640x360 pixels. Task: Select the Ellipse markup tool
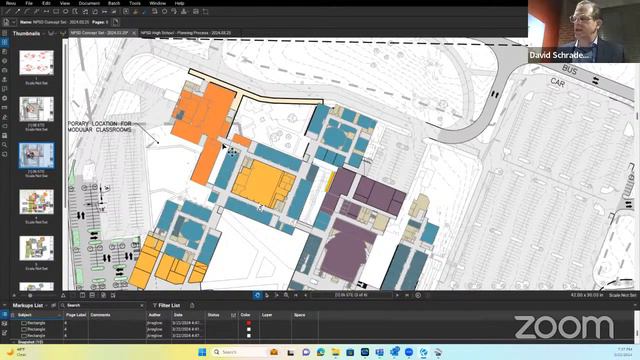click(66, 12)
